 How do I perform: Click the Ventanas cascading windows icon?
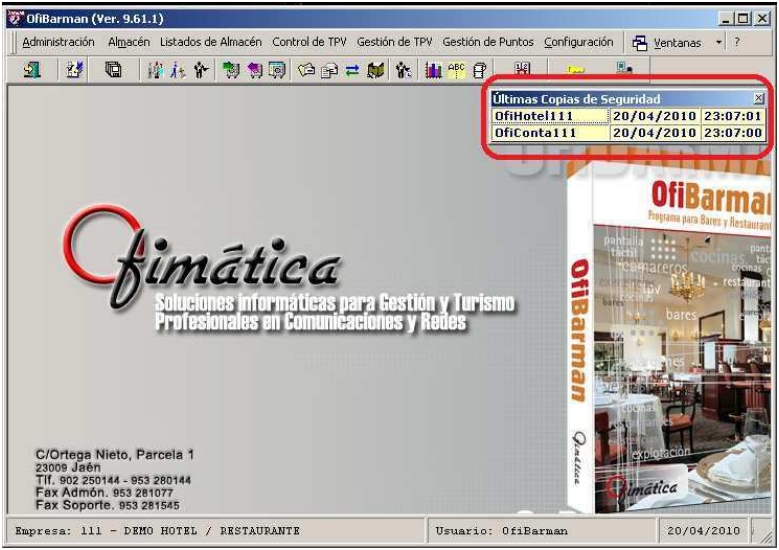click(639, 43)
